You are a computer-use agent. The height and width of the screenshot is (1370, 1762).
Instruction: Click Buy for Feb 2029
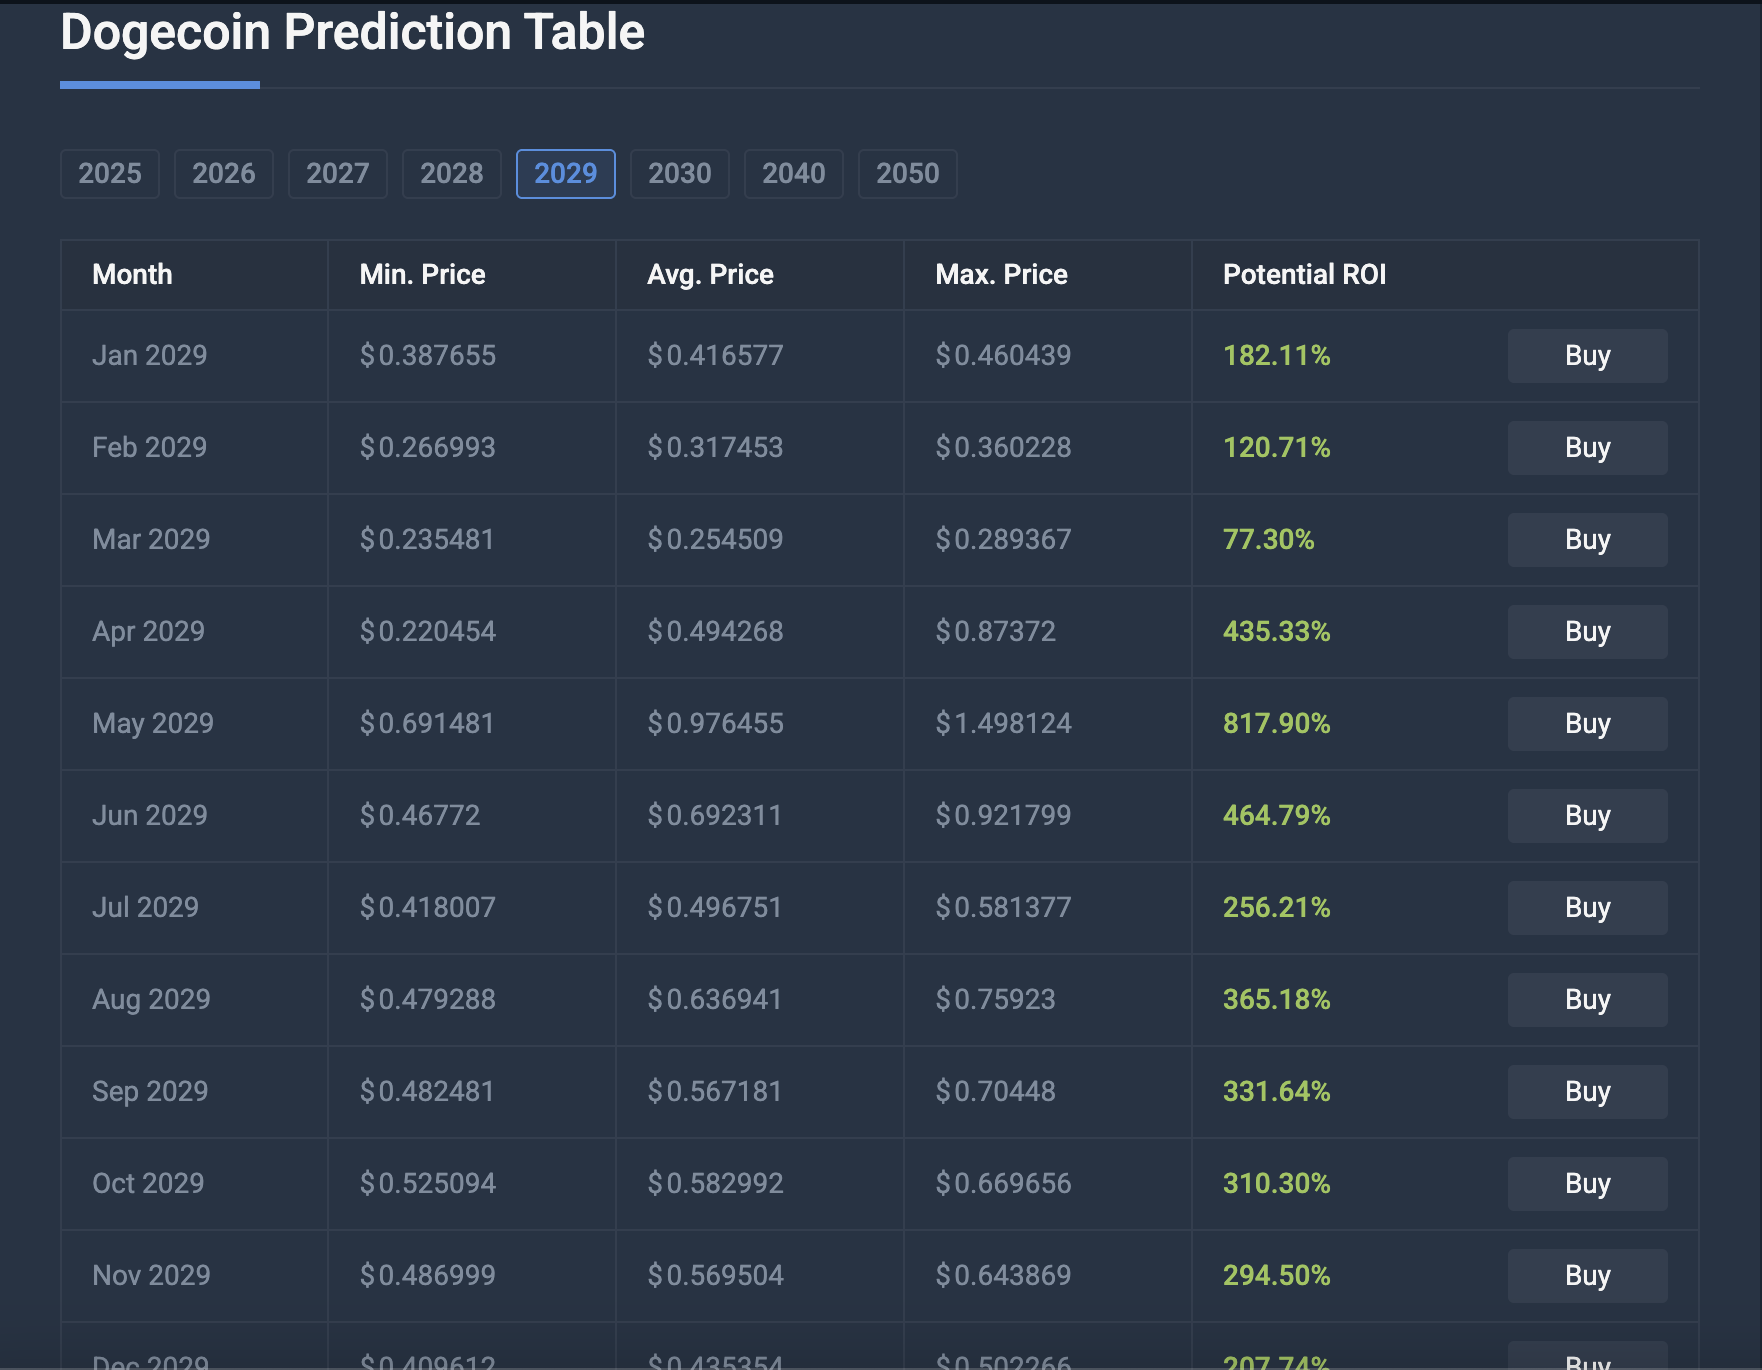[1587, 448]
